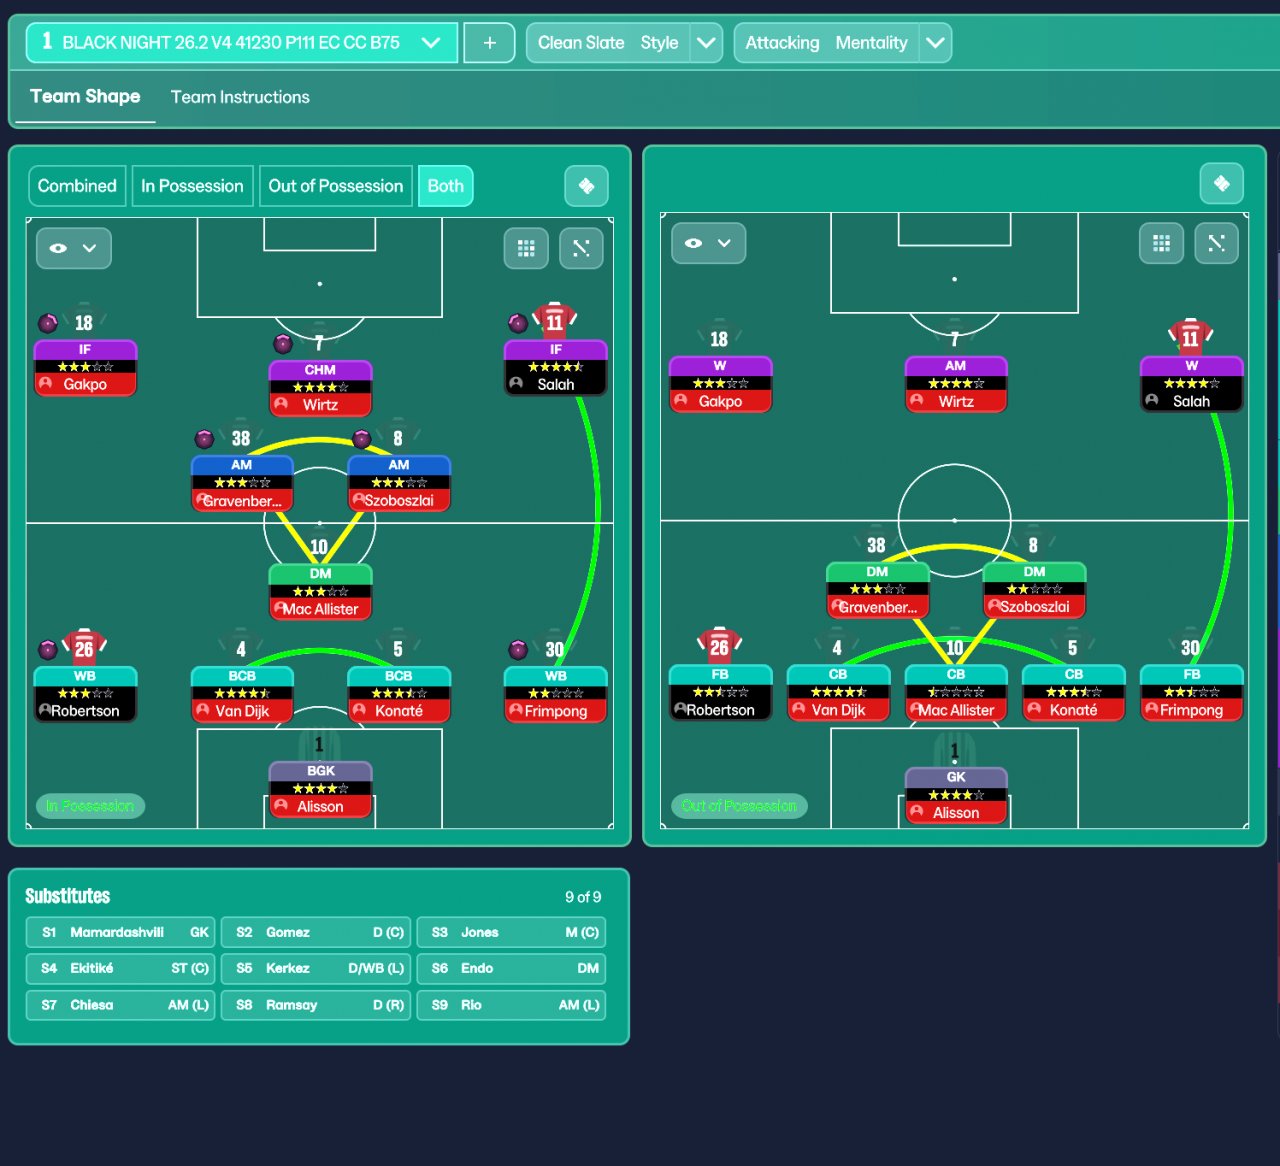1280x1166 pixels.
Task: Switch pitch view to Out of Possession
Action: click(336, 186)
